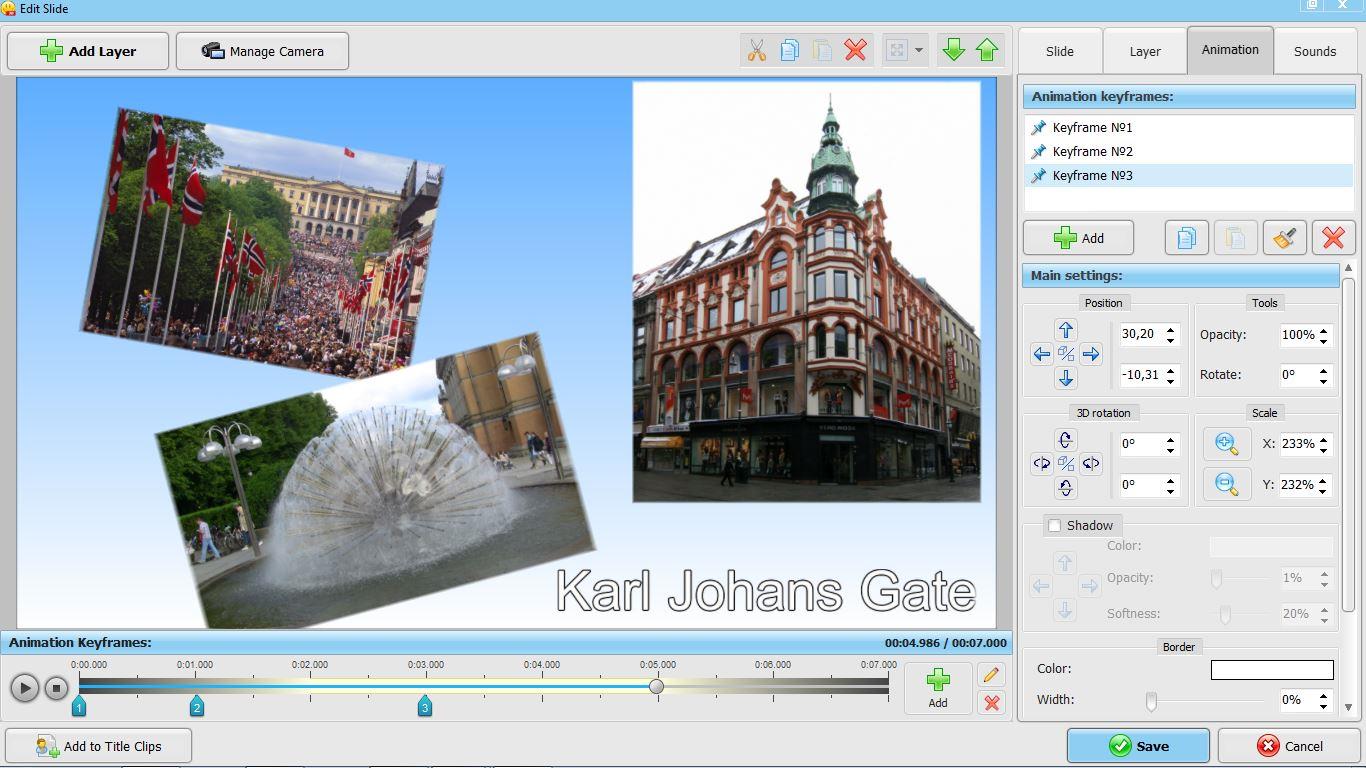Click the scissors cut icon
The width and height of the screenshot is (1366, 768).
click(756, 50)
